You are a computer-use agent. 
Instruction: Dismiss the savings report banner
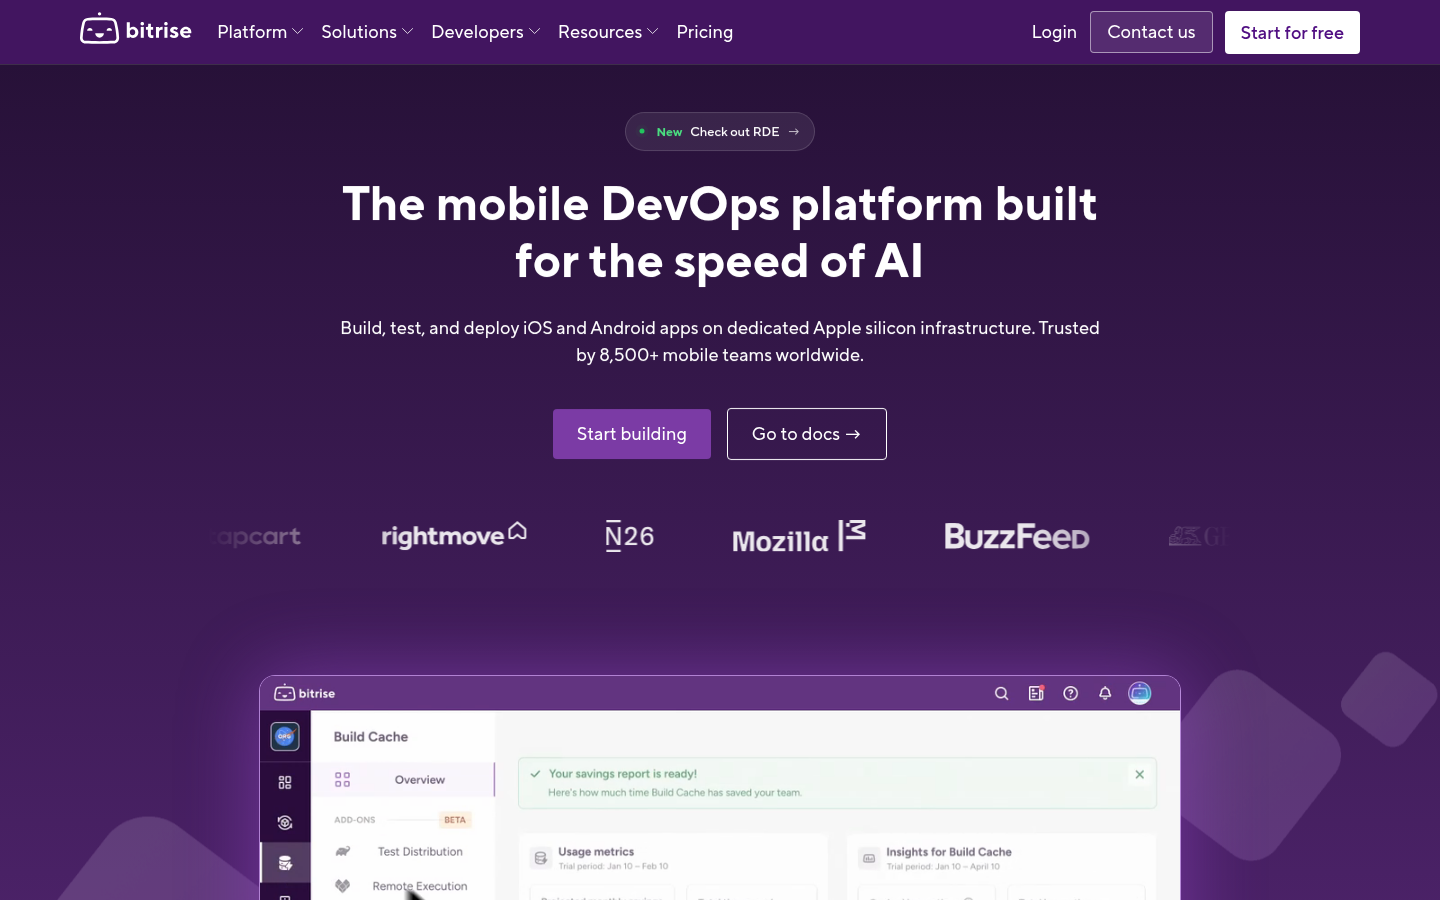(x=1139, y=774)
